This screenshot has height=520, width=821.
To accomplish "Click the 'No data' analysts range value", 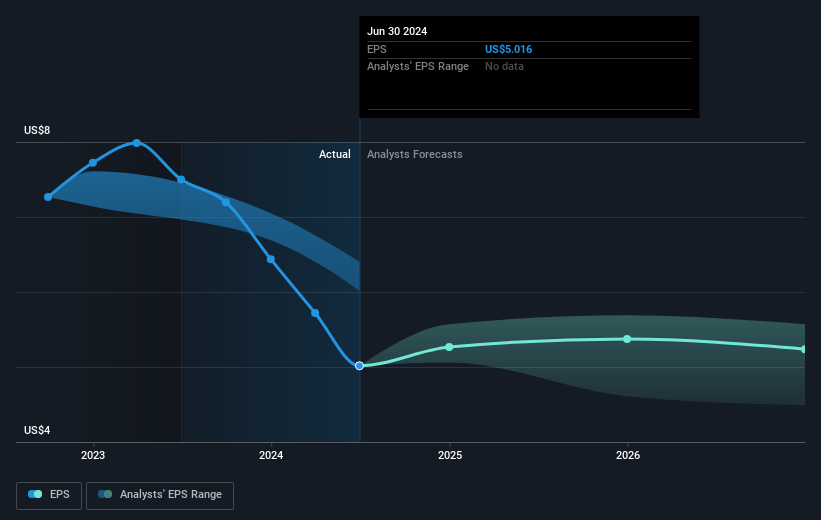I will [504, 67].
